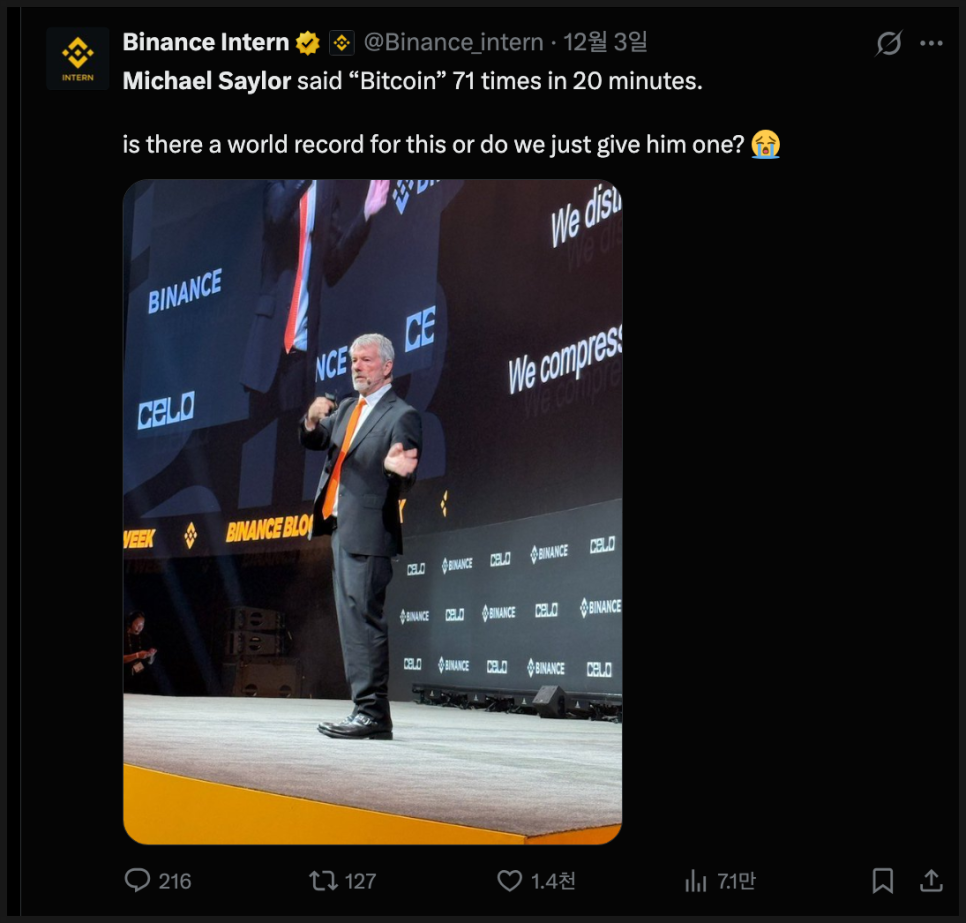This screenshot has height=923, width=966.
Task: Click the share upload arrow icon
Action: coord(931,880)
